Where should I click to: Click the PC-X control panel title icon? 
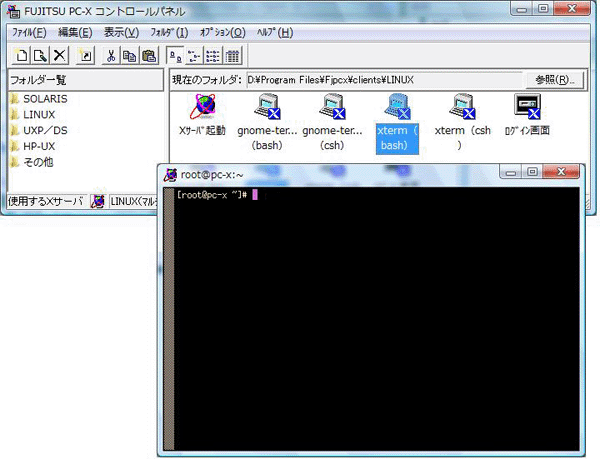(14, 11)
